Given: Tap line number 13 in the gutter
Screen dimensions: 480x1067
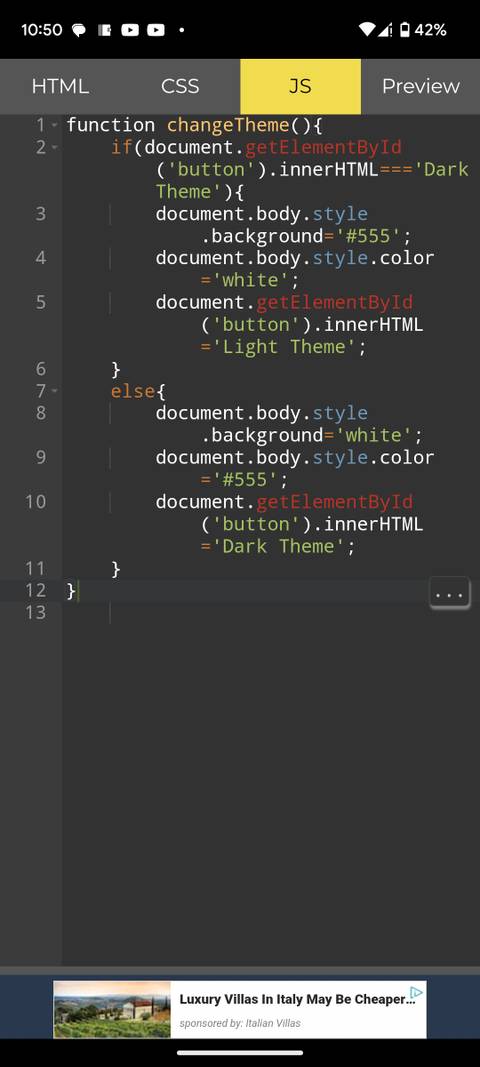Looking at the screenshot, I should pos(35,612).
